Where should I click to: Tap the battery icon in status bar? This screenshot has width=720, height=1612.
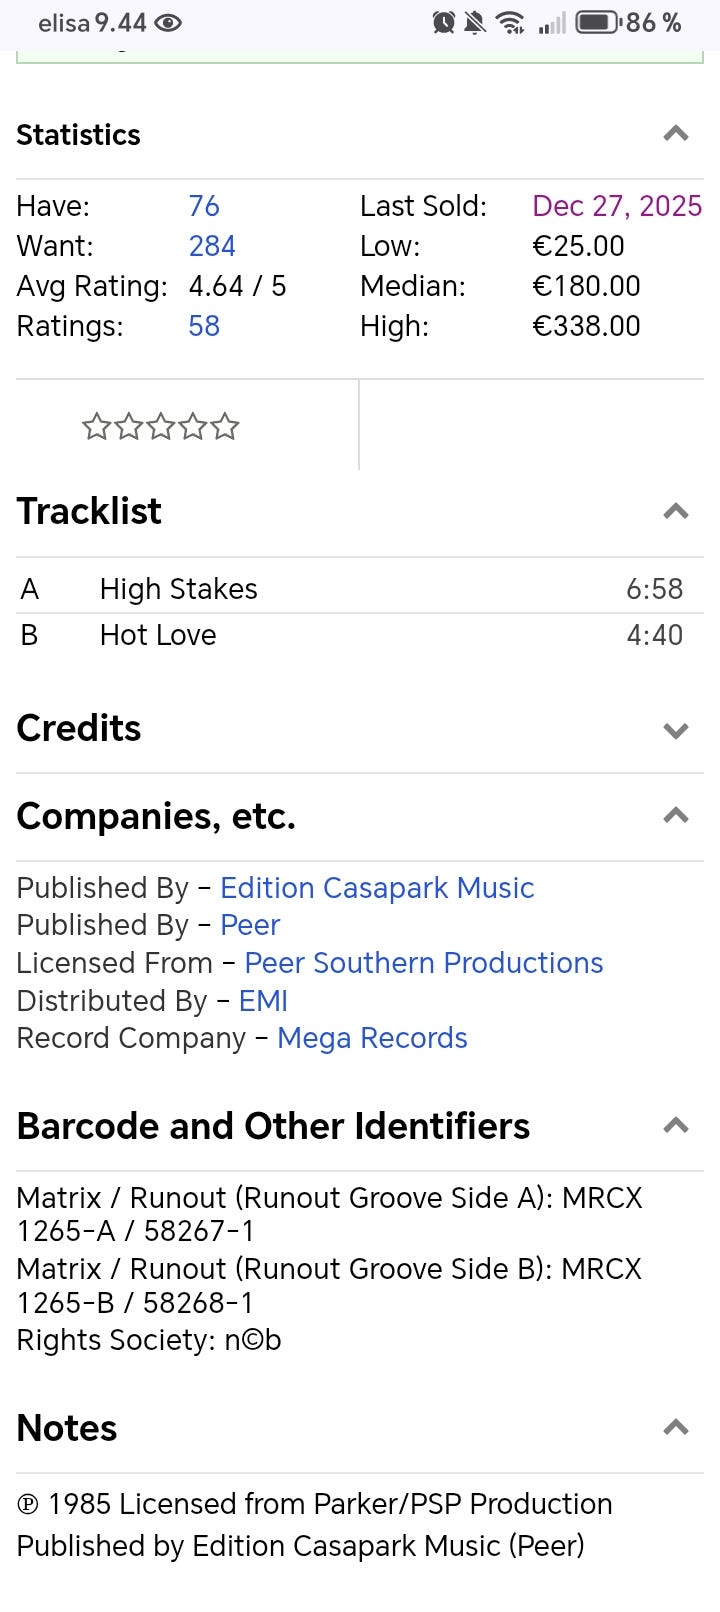click(597, 22)
